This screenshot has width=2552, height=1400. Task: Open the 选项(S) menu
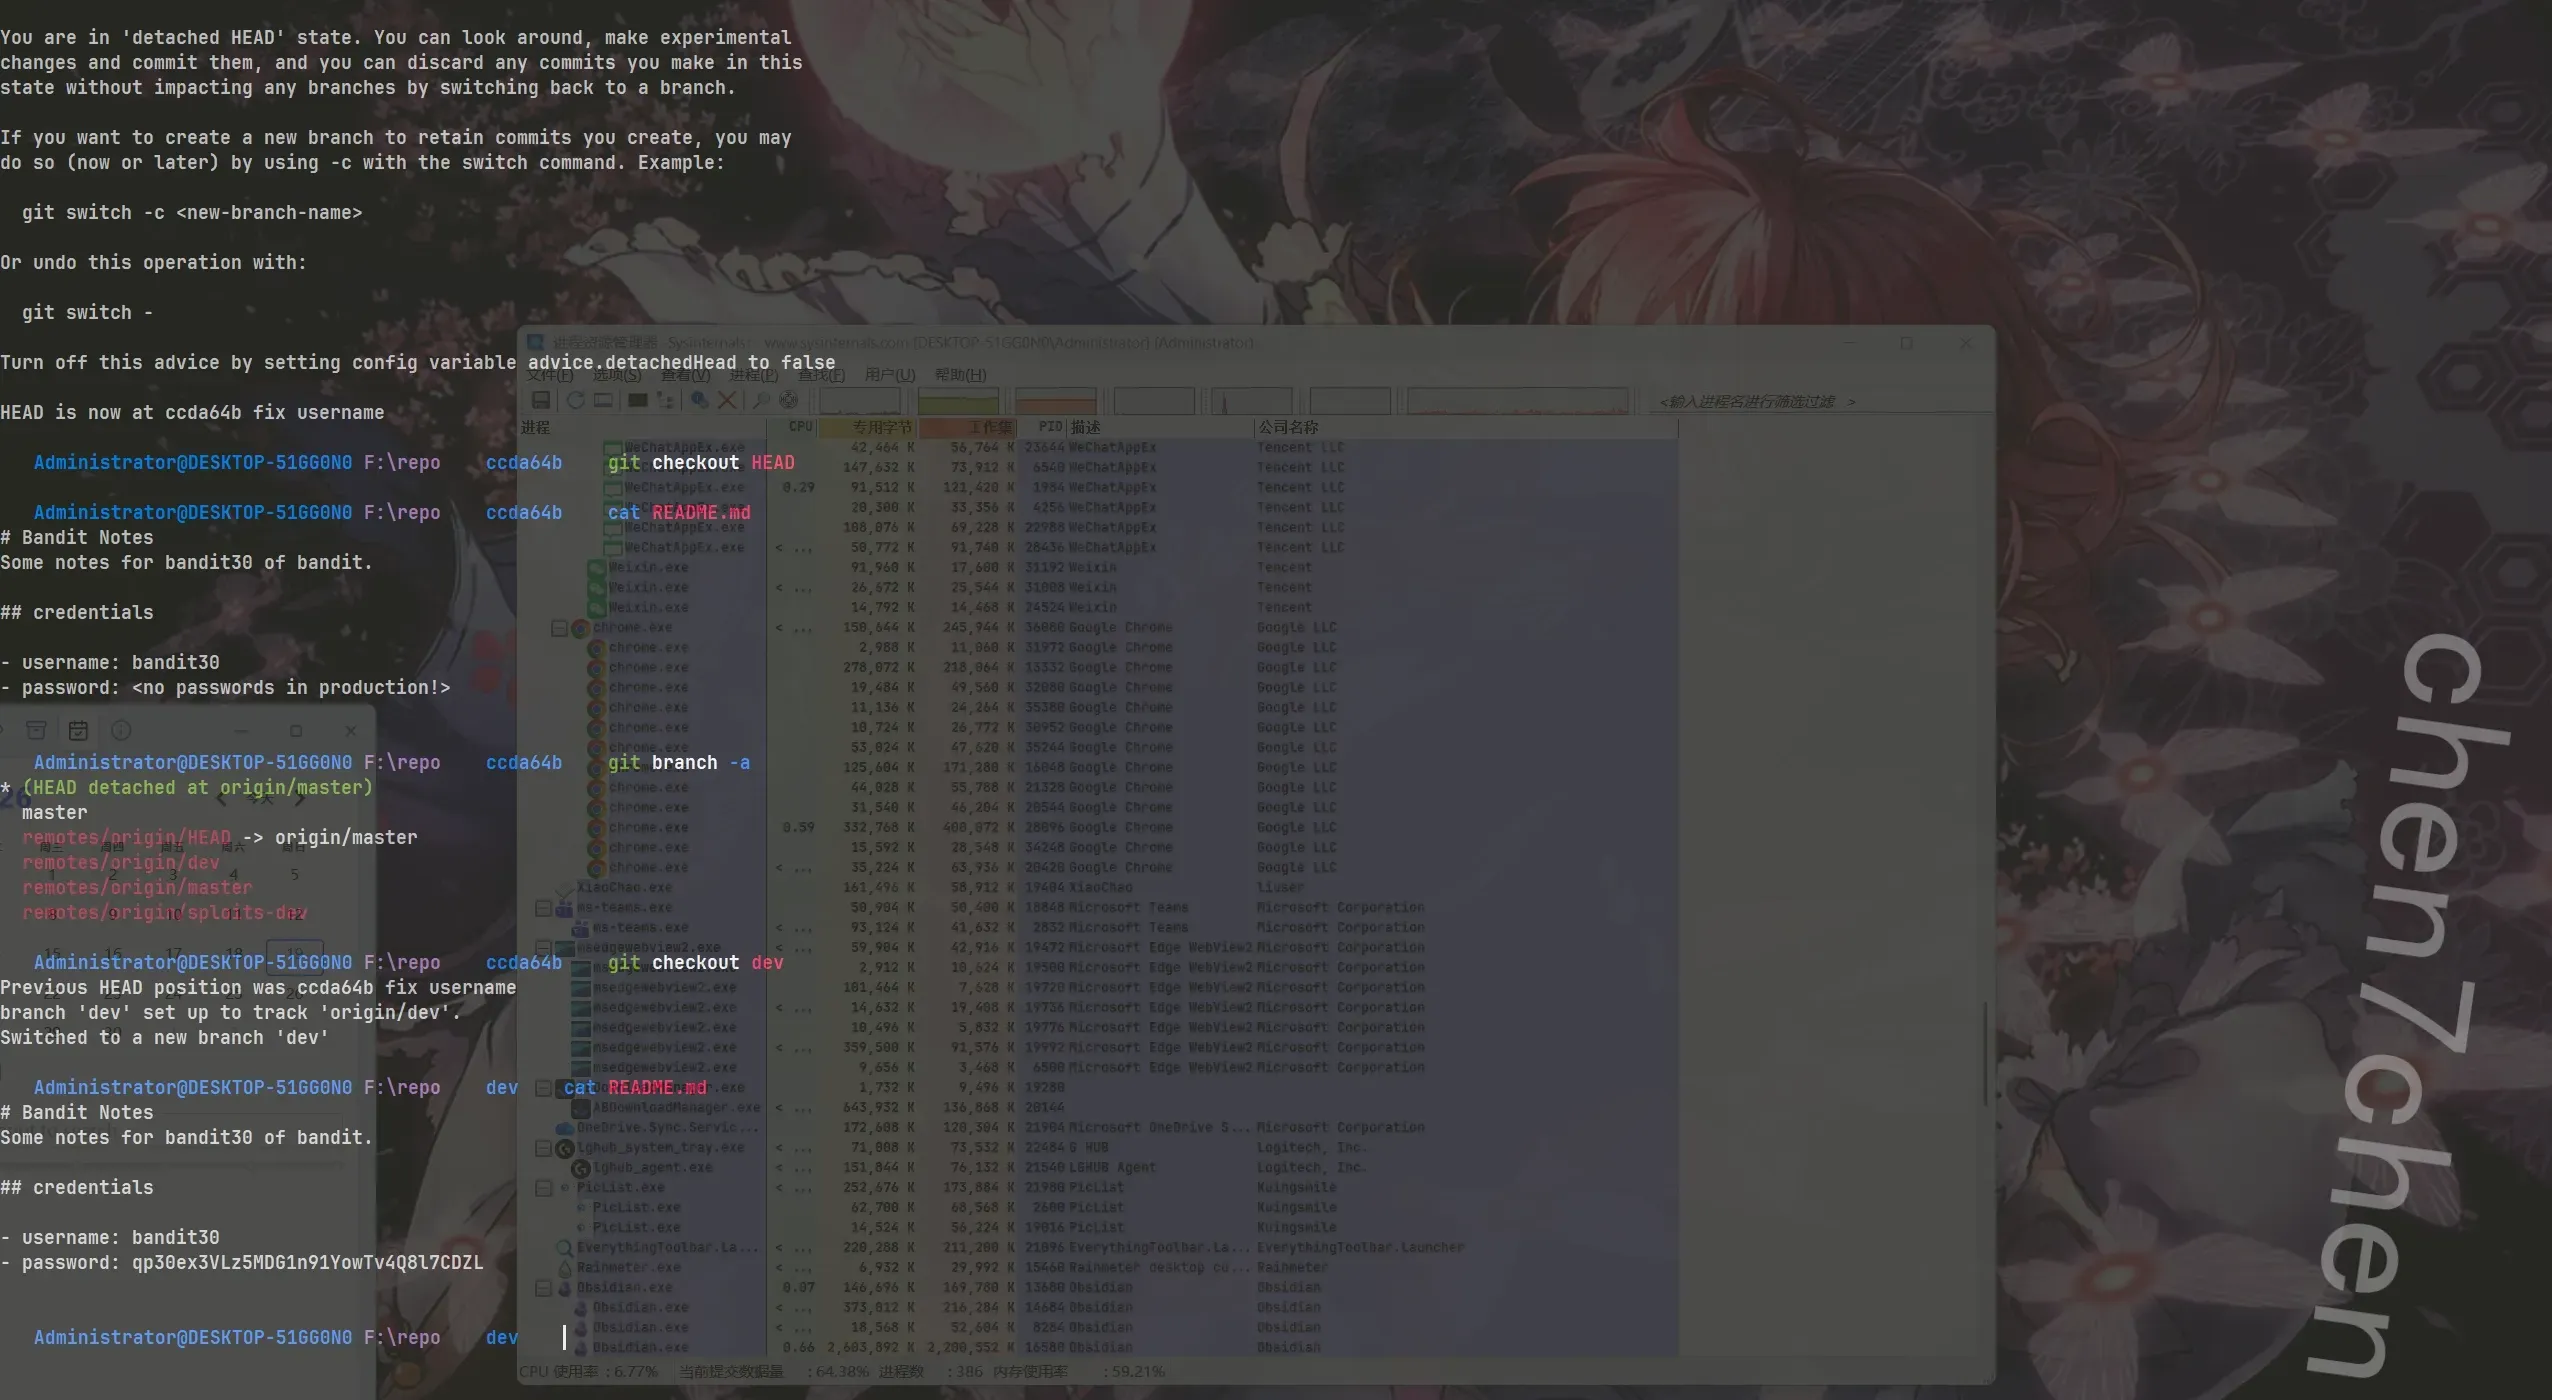617,375
